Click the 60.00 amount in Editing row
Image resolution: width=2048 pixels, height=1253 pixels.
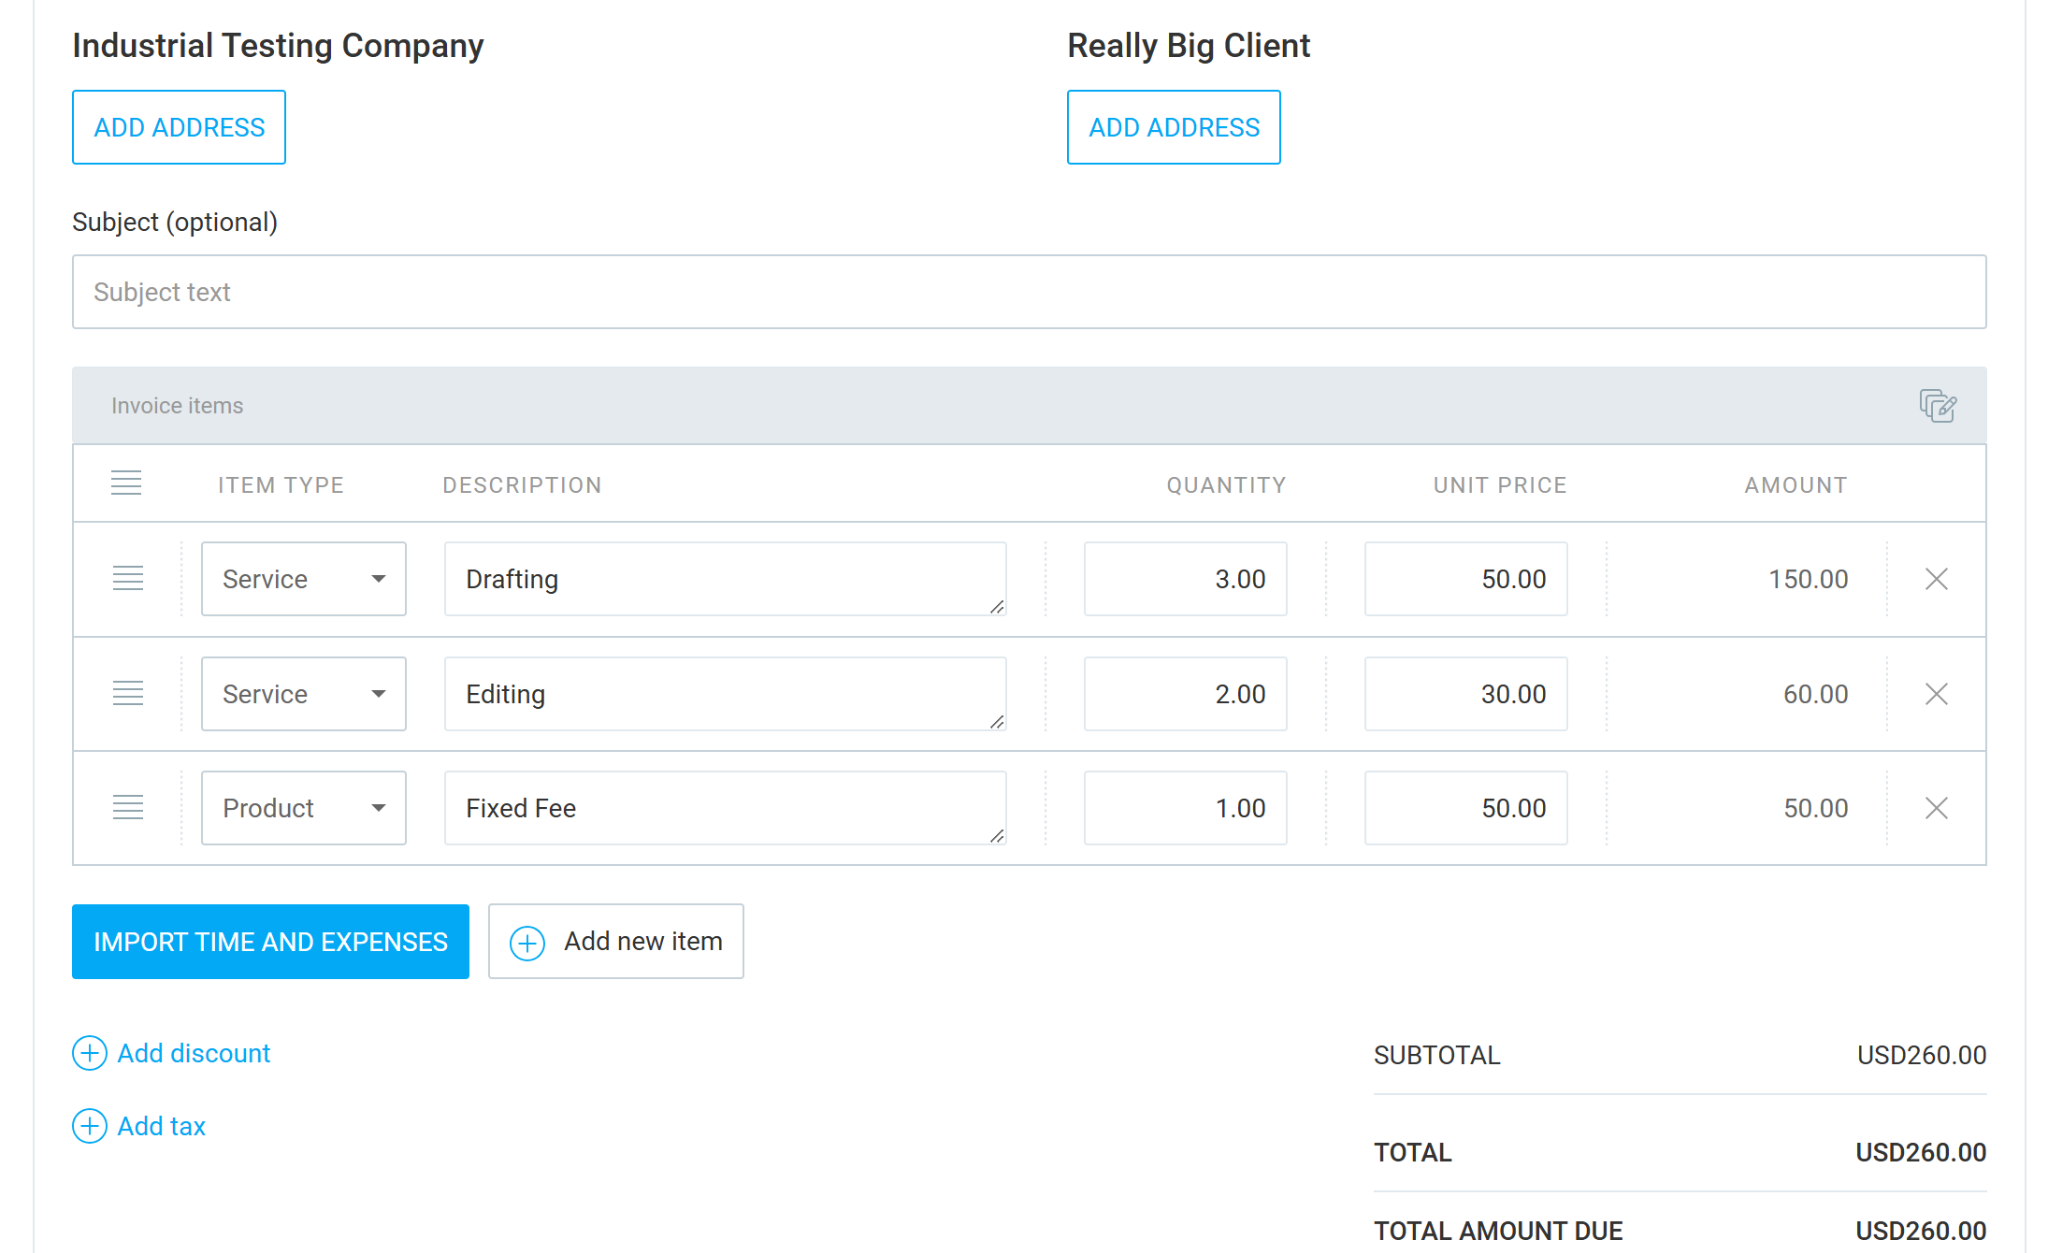pos(1815,694)
